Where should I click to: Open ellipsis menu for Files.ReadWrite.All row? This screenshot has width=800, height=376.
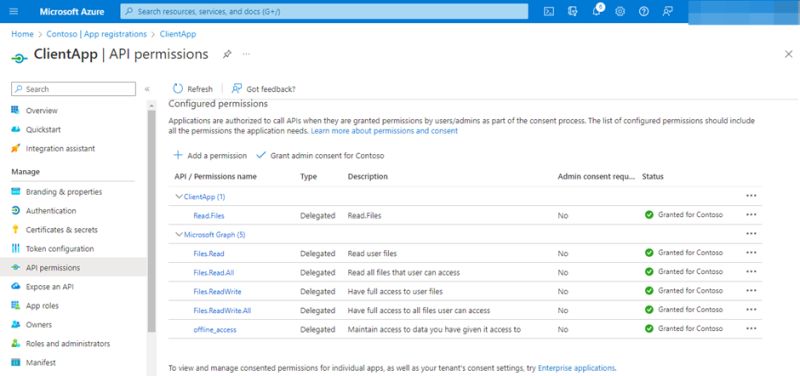751,310
